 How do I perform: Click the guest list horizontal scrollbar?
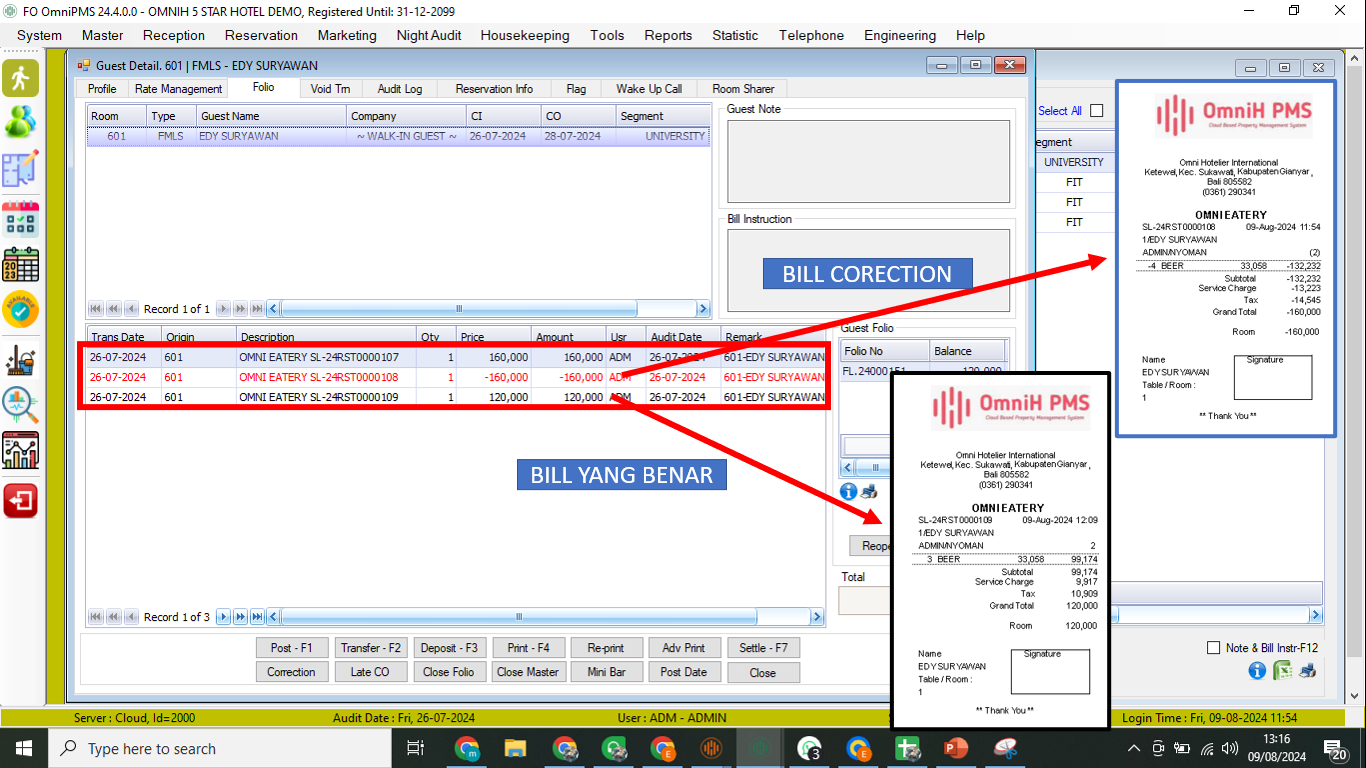click(x=488, y=309)
